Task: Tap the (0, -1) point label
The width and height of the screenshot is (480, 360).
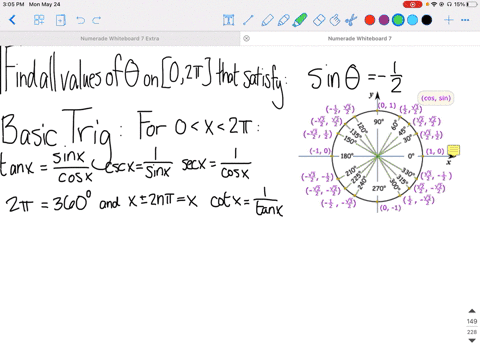Action: tap(390, 208)
